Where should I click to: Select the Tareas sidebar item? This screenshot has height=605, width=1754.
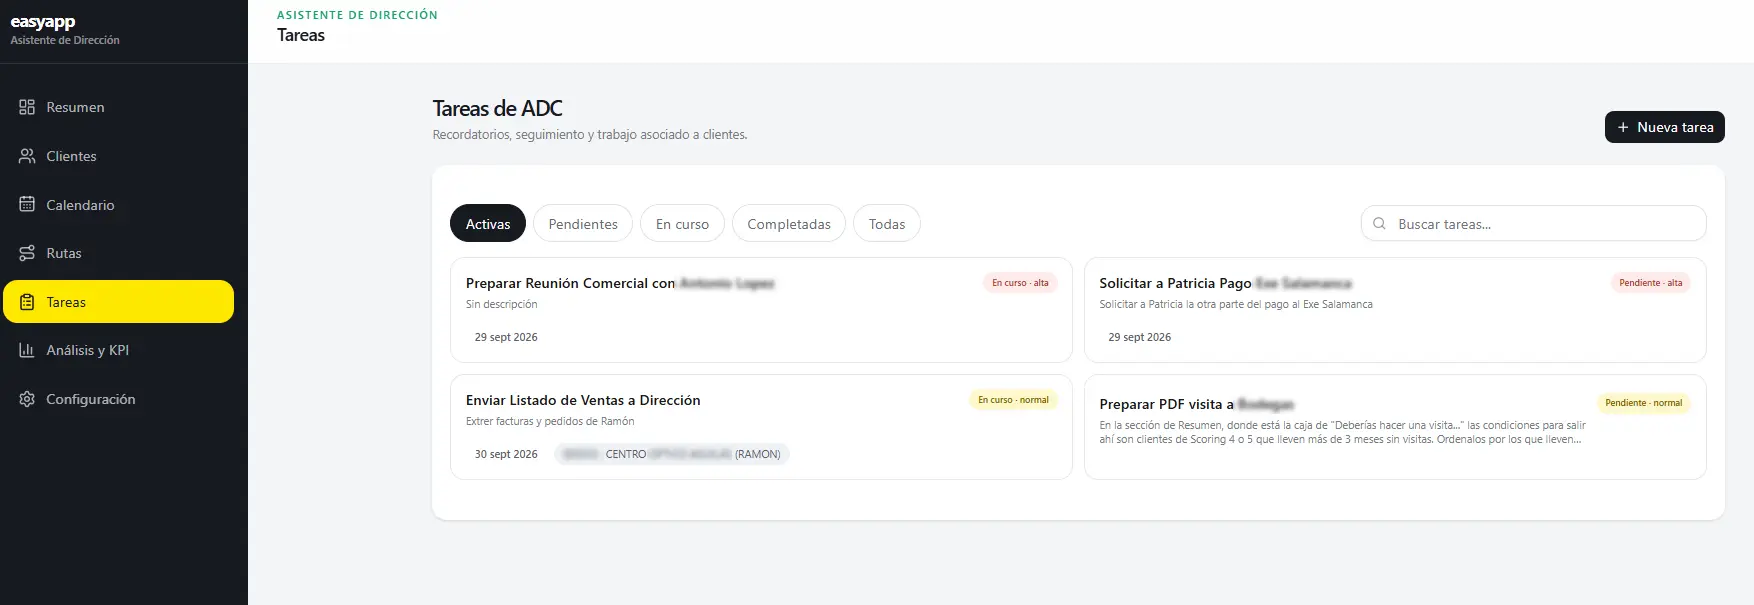coord(118,302)
